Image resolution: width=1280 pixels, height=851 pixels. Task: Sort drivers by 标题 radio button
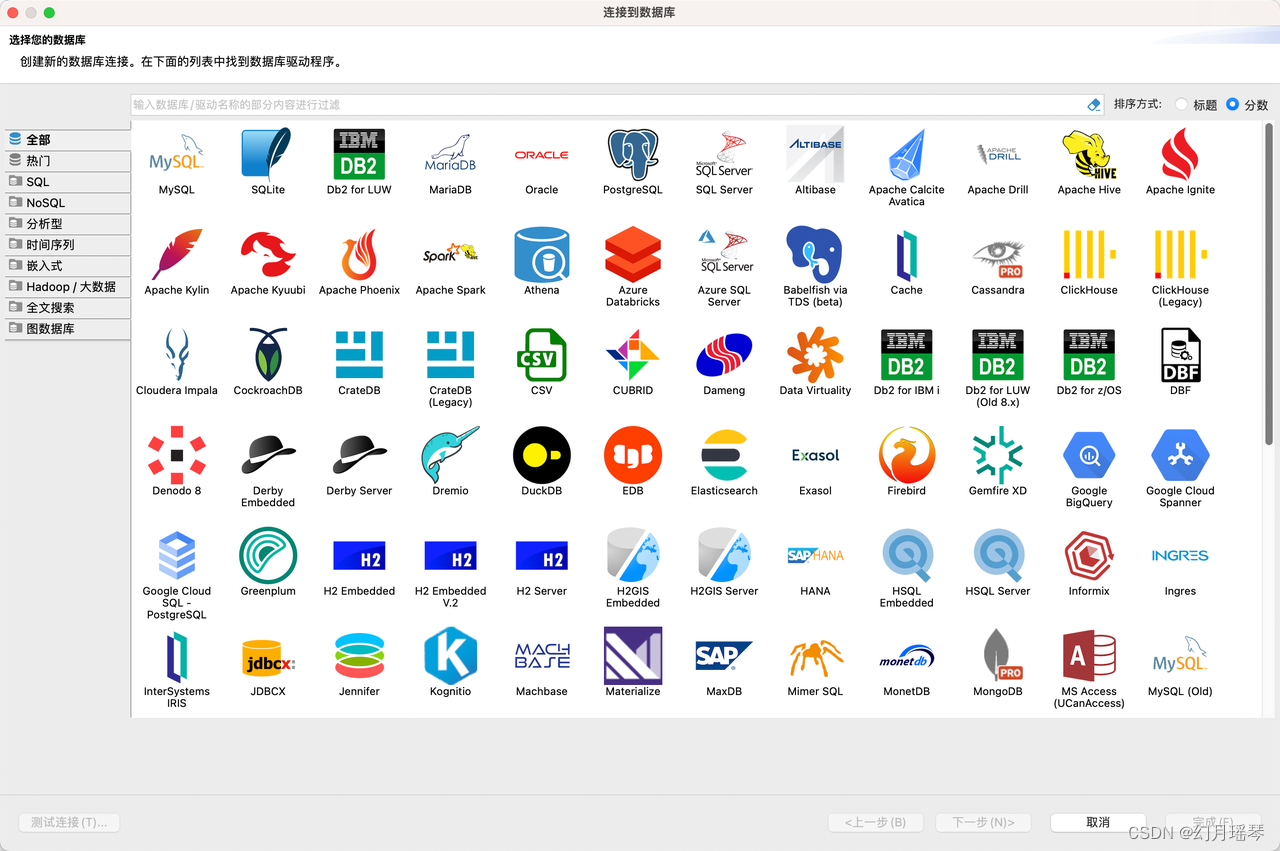coord(1182,104)
